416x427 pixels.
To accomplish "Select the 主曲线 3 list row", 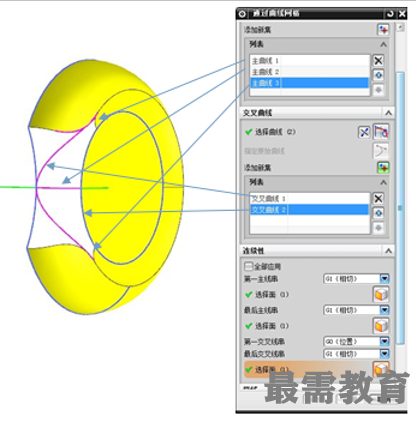I will (x=309, y=83).
